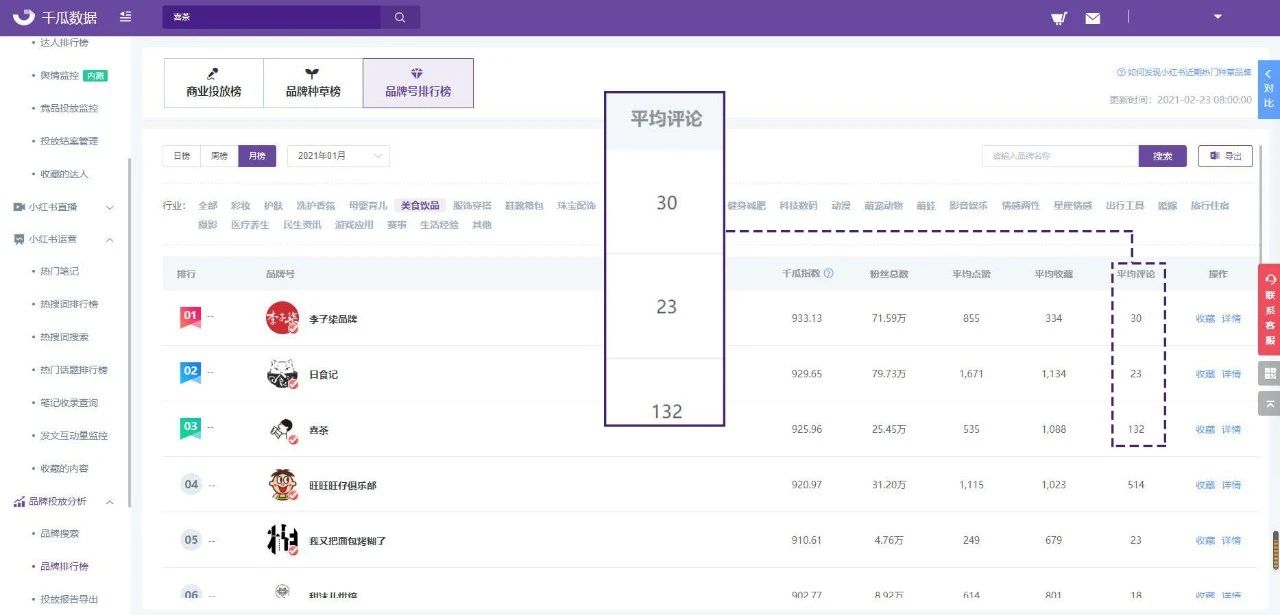1280x615 pixels.
Task: Filter industry by 医疗养生
Action: coord(250,225)
